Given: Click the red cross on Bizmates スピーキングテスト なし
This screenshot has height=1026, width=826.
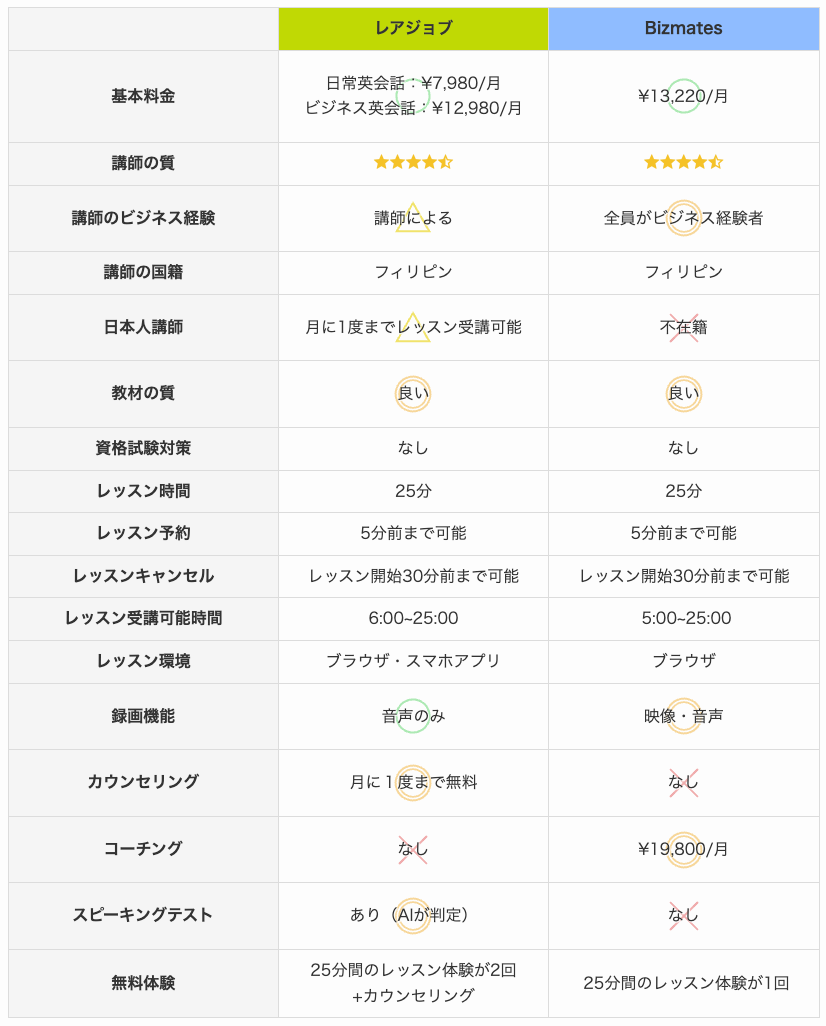Looking at the screenshot, I should click(683, 915).
